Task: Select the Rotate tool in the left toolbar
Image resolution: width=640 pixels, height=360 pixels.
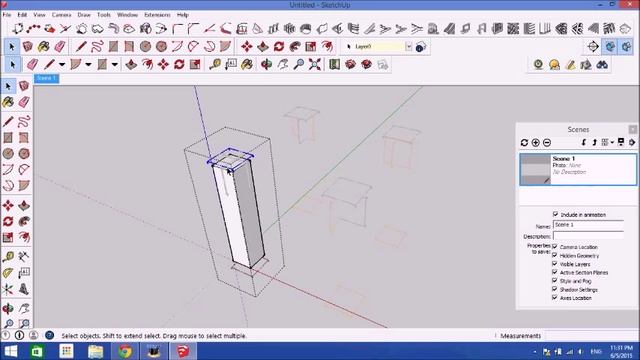Action: pyautogui.click(x=8, y=221)
